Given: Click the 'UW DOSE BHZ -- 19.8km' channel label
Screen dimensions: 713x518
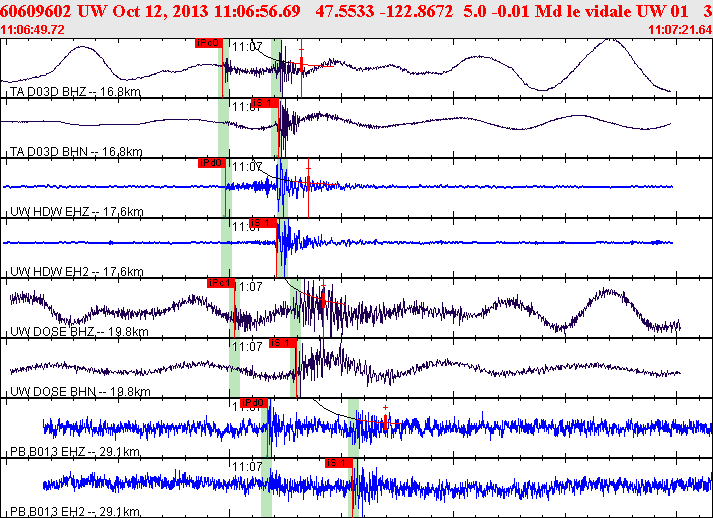Looking at the screenshot, I should (79, 332).
